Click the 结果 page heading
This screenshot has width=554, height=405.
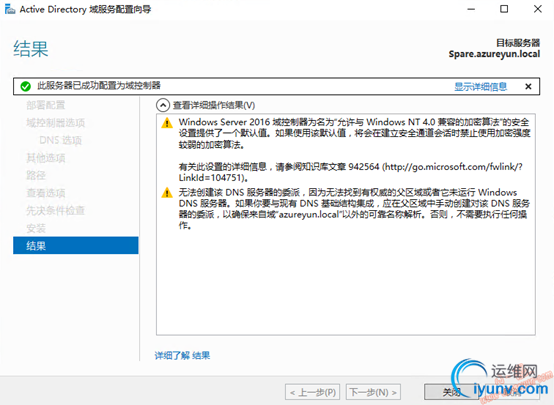[x=31, y=48]
